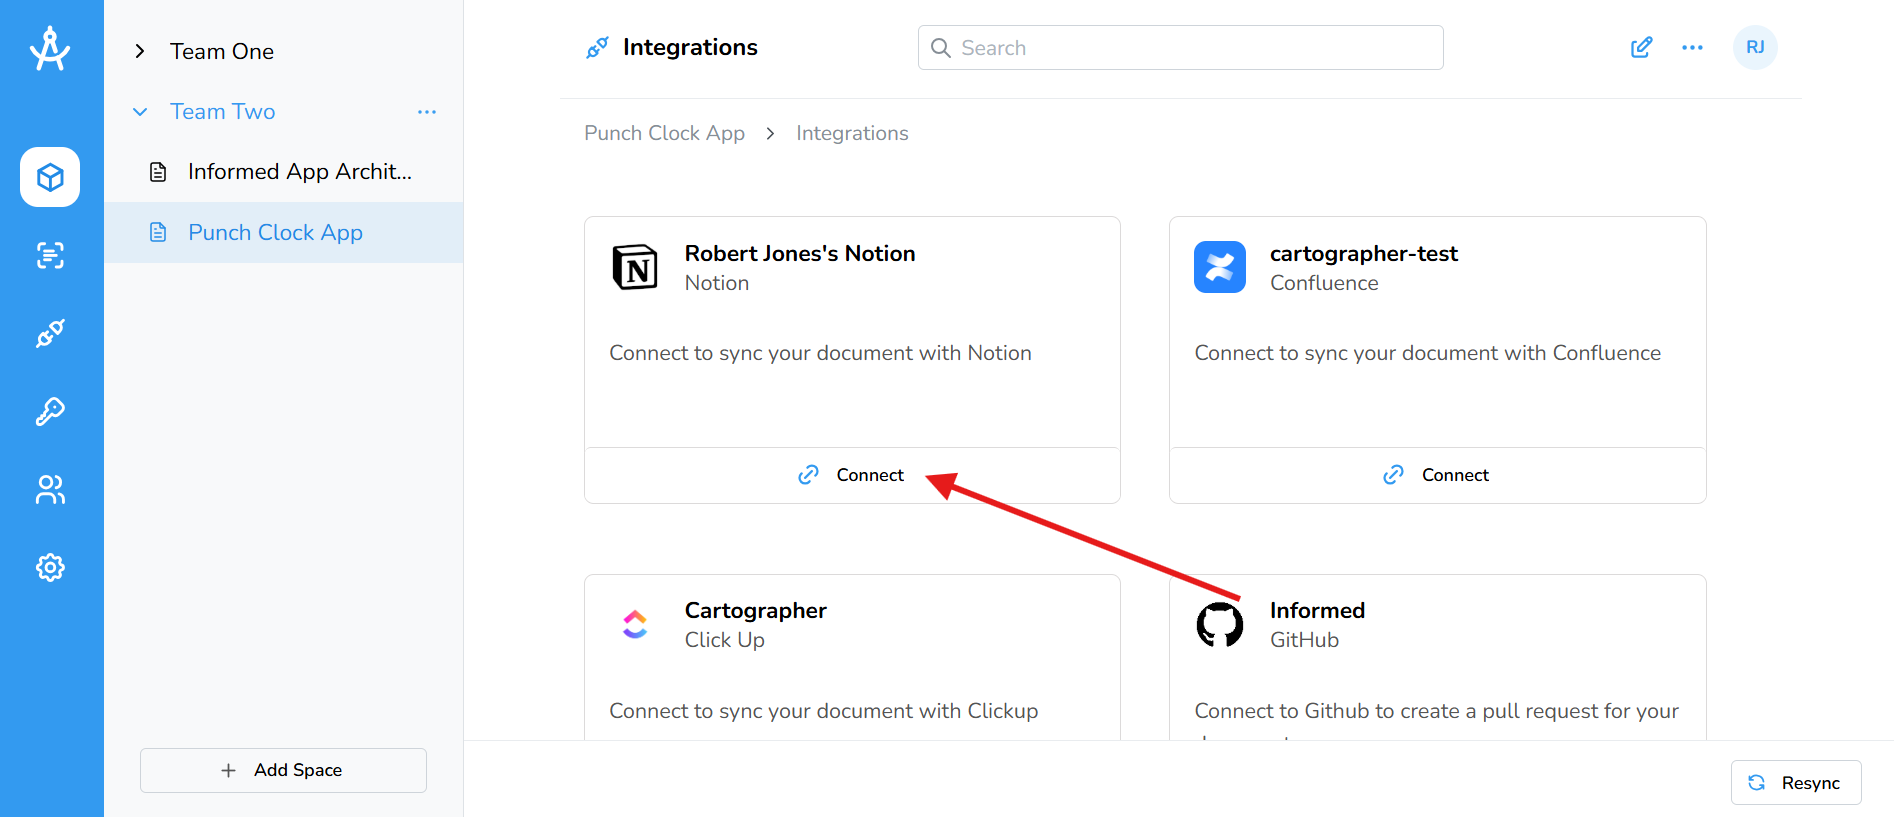Viewport: 1894px width, 817px height.
Task: Click the edit pencil icon in header
Action: 1641,47
